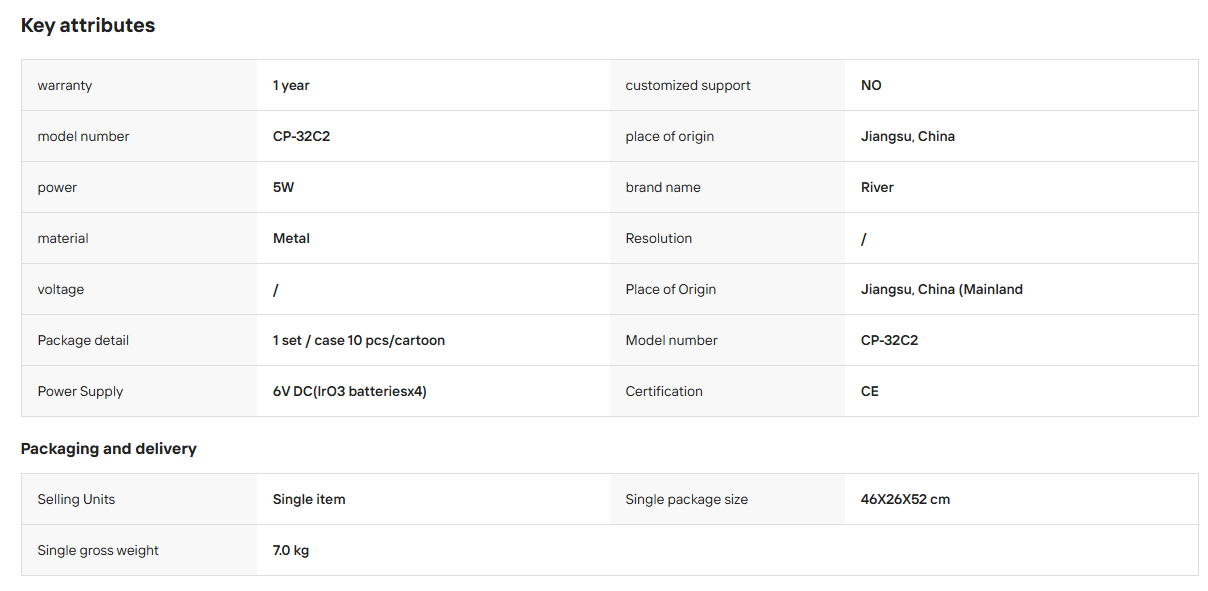Click the brand name River value
1208x591 pixels.
click(x=877, y=187)
